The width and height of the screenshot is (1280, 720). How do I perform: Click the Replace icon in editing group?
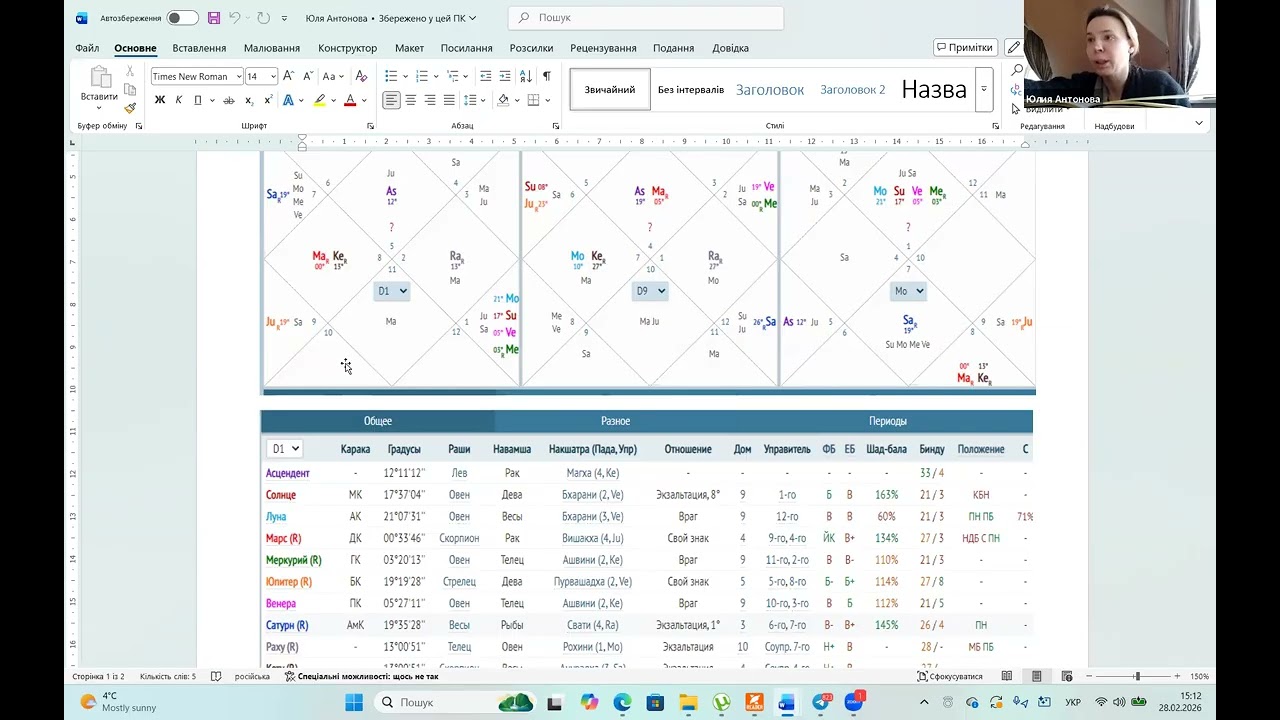[x=1017, y=89]
